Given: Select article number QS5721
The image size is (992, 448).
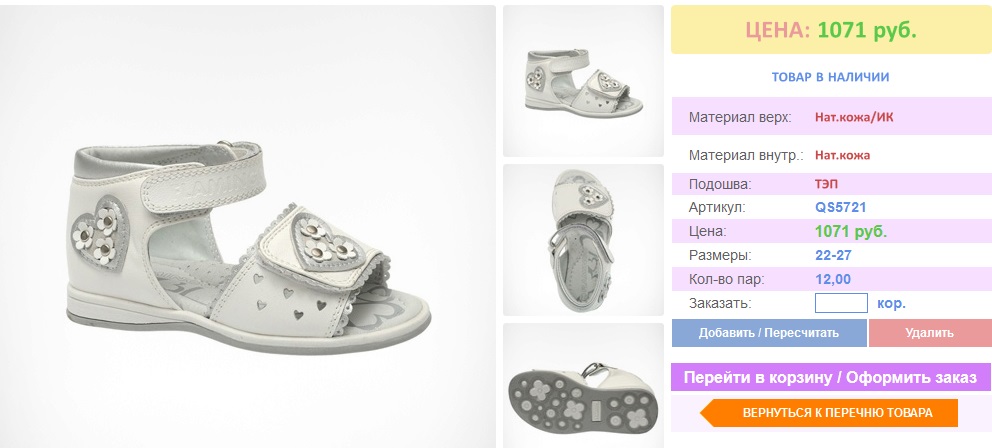Looking at the screenshot, I should point(840,208).
